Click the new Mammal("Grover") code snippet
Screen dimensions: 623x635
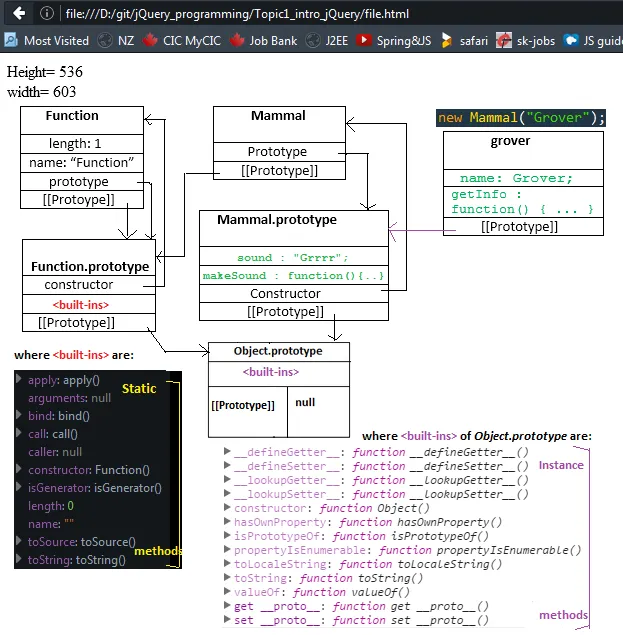pyautogui.click(x=521, y=117)
